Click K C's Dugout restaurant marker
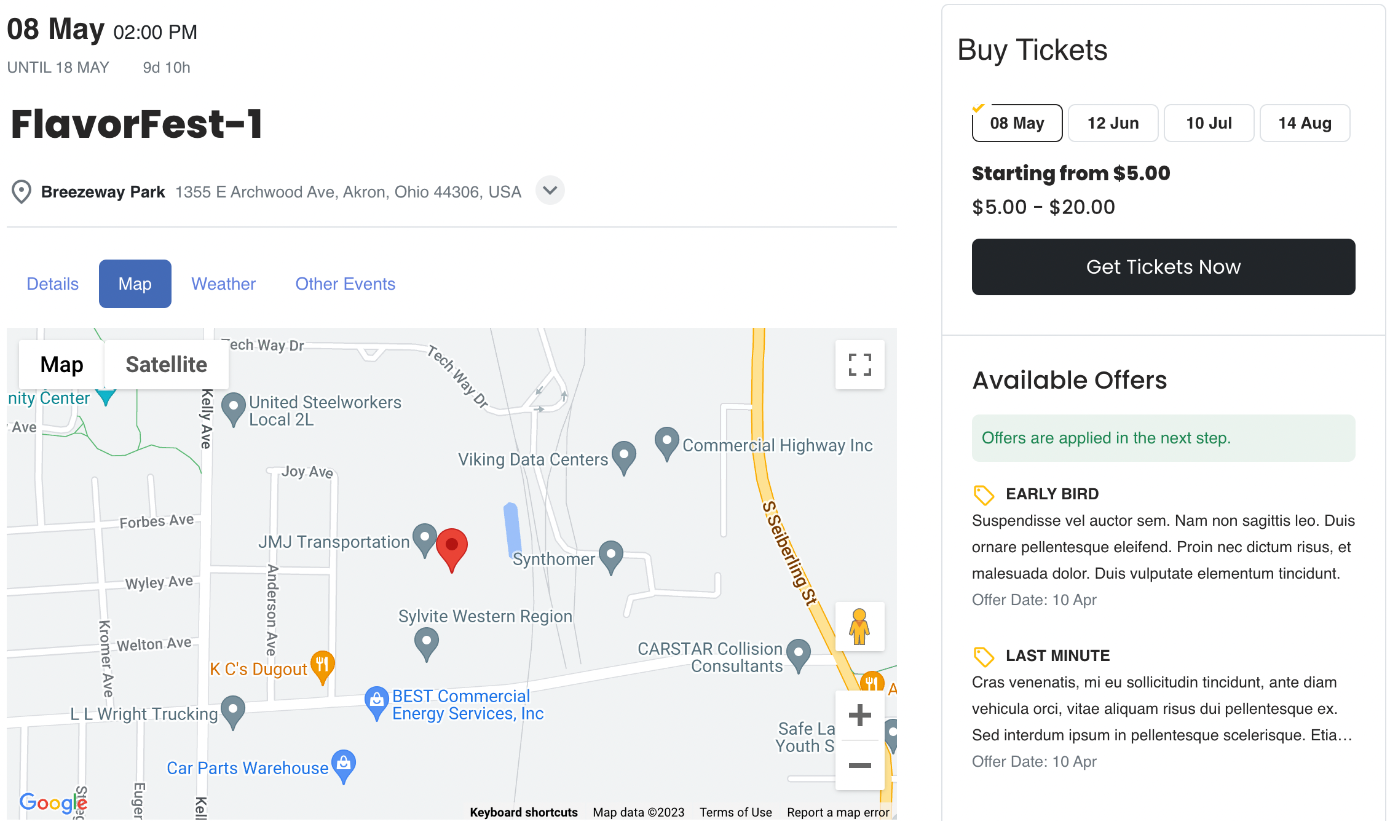The width and height of the screenshot is (1388, 821). (x=322, y=665)
